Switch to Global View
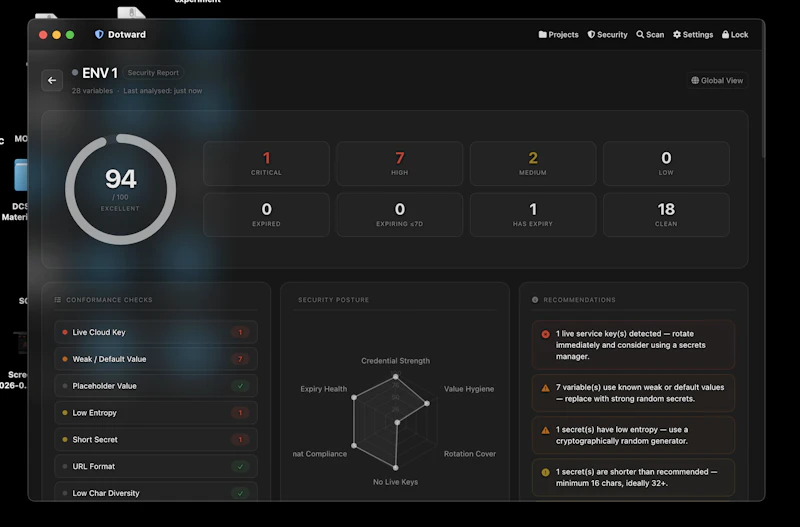 pyautogui.click(x=717, y=81)
